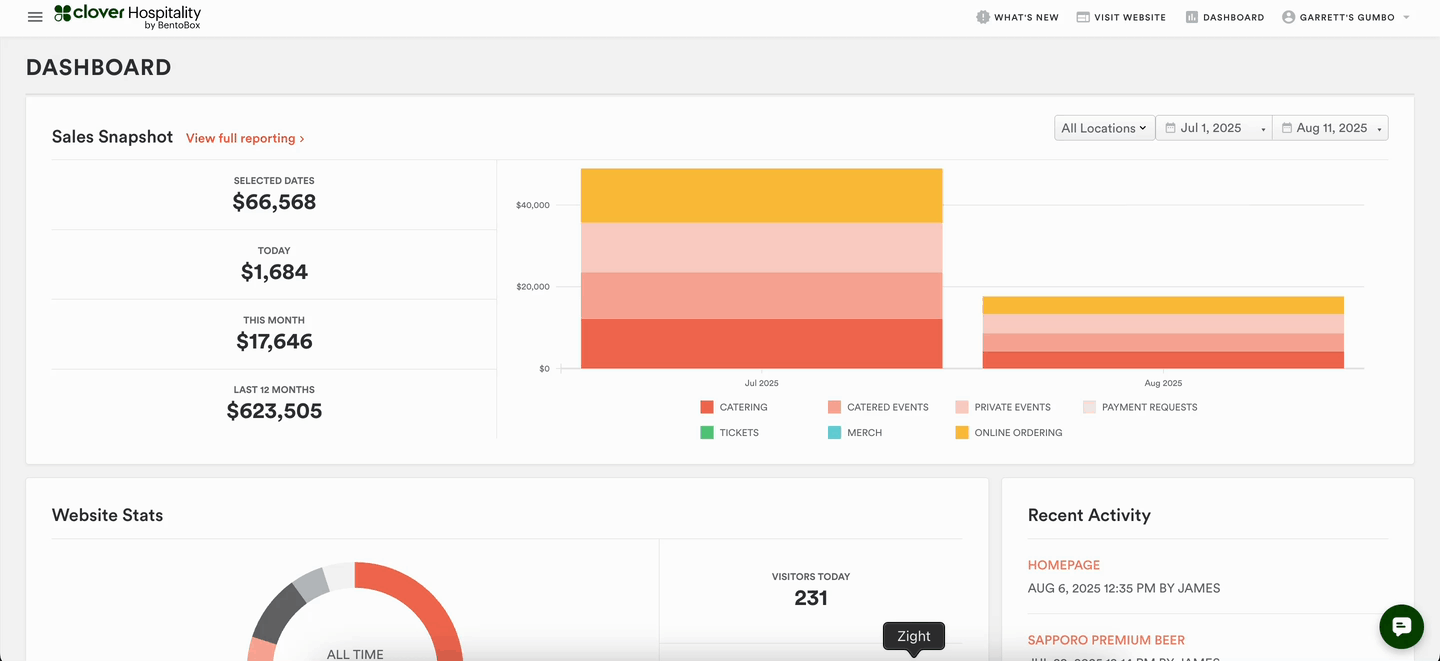Click View full reporting link
The image size is (1440, 661).
tap(245, 138)
